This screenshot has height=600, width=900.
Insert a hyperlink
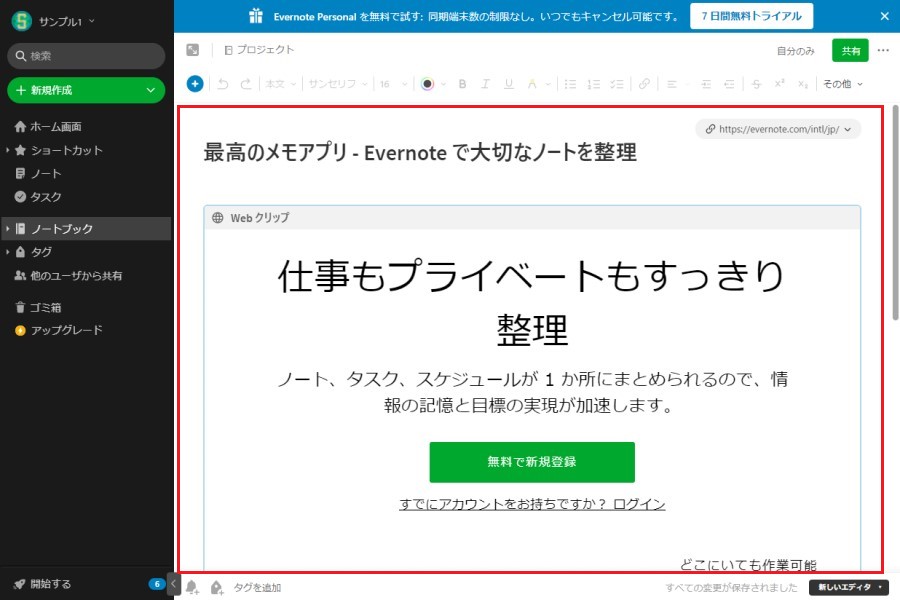point(644,84)
